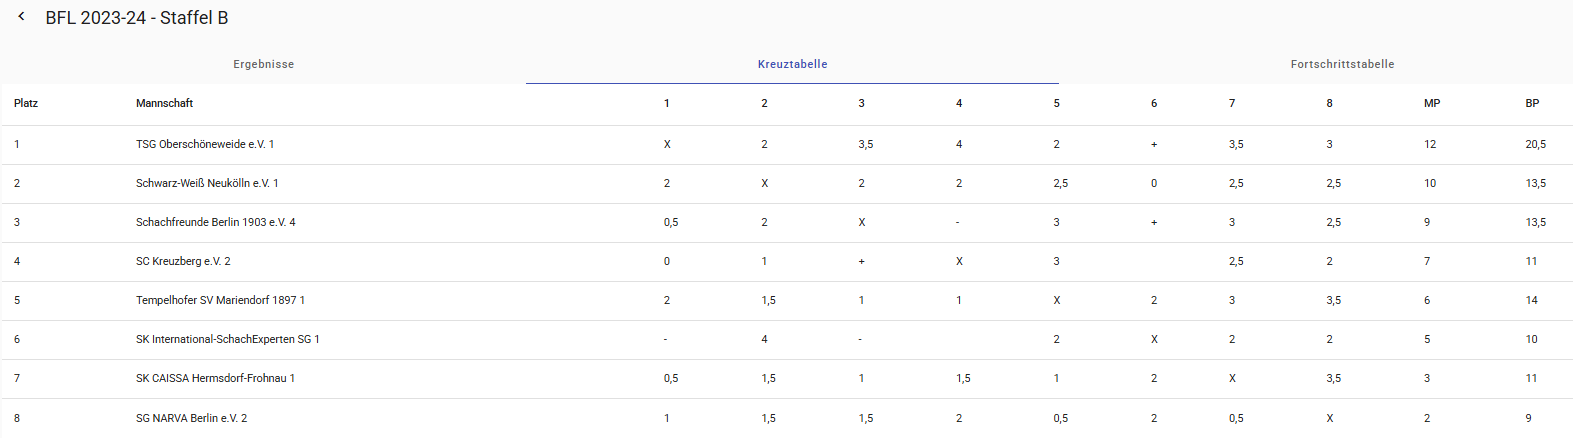Screen dimensions: 1573x438
Task: Click the back arrow icon
Action: click(21, 17)
